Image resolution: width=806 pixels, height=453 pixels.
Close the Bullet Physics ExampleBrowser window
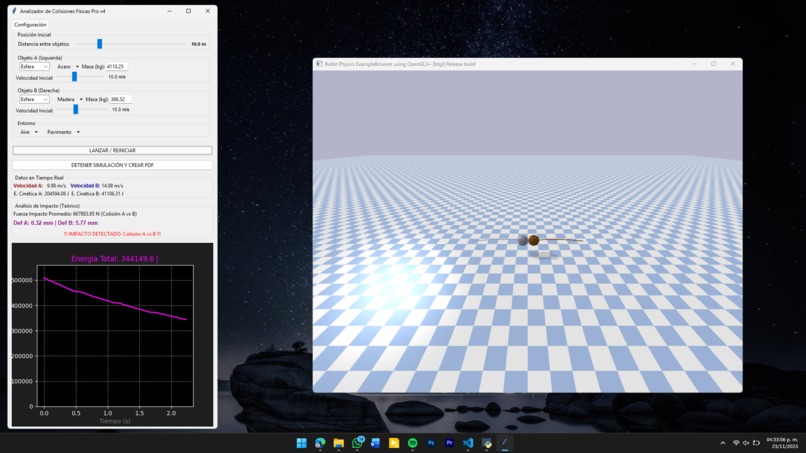pos(732,64)
